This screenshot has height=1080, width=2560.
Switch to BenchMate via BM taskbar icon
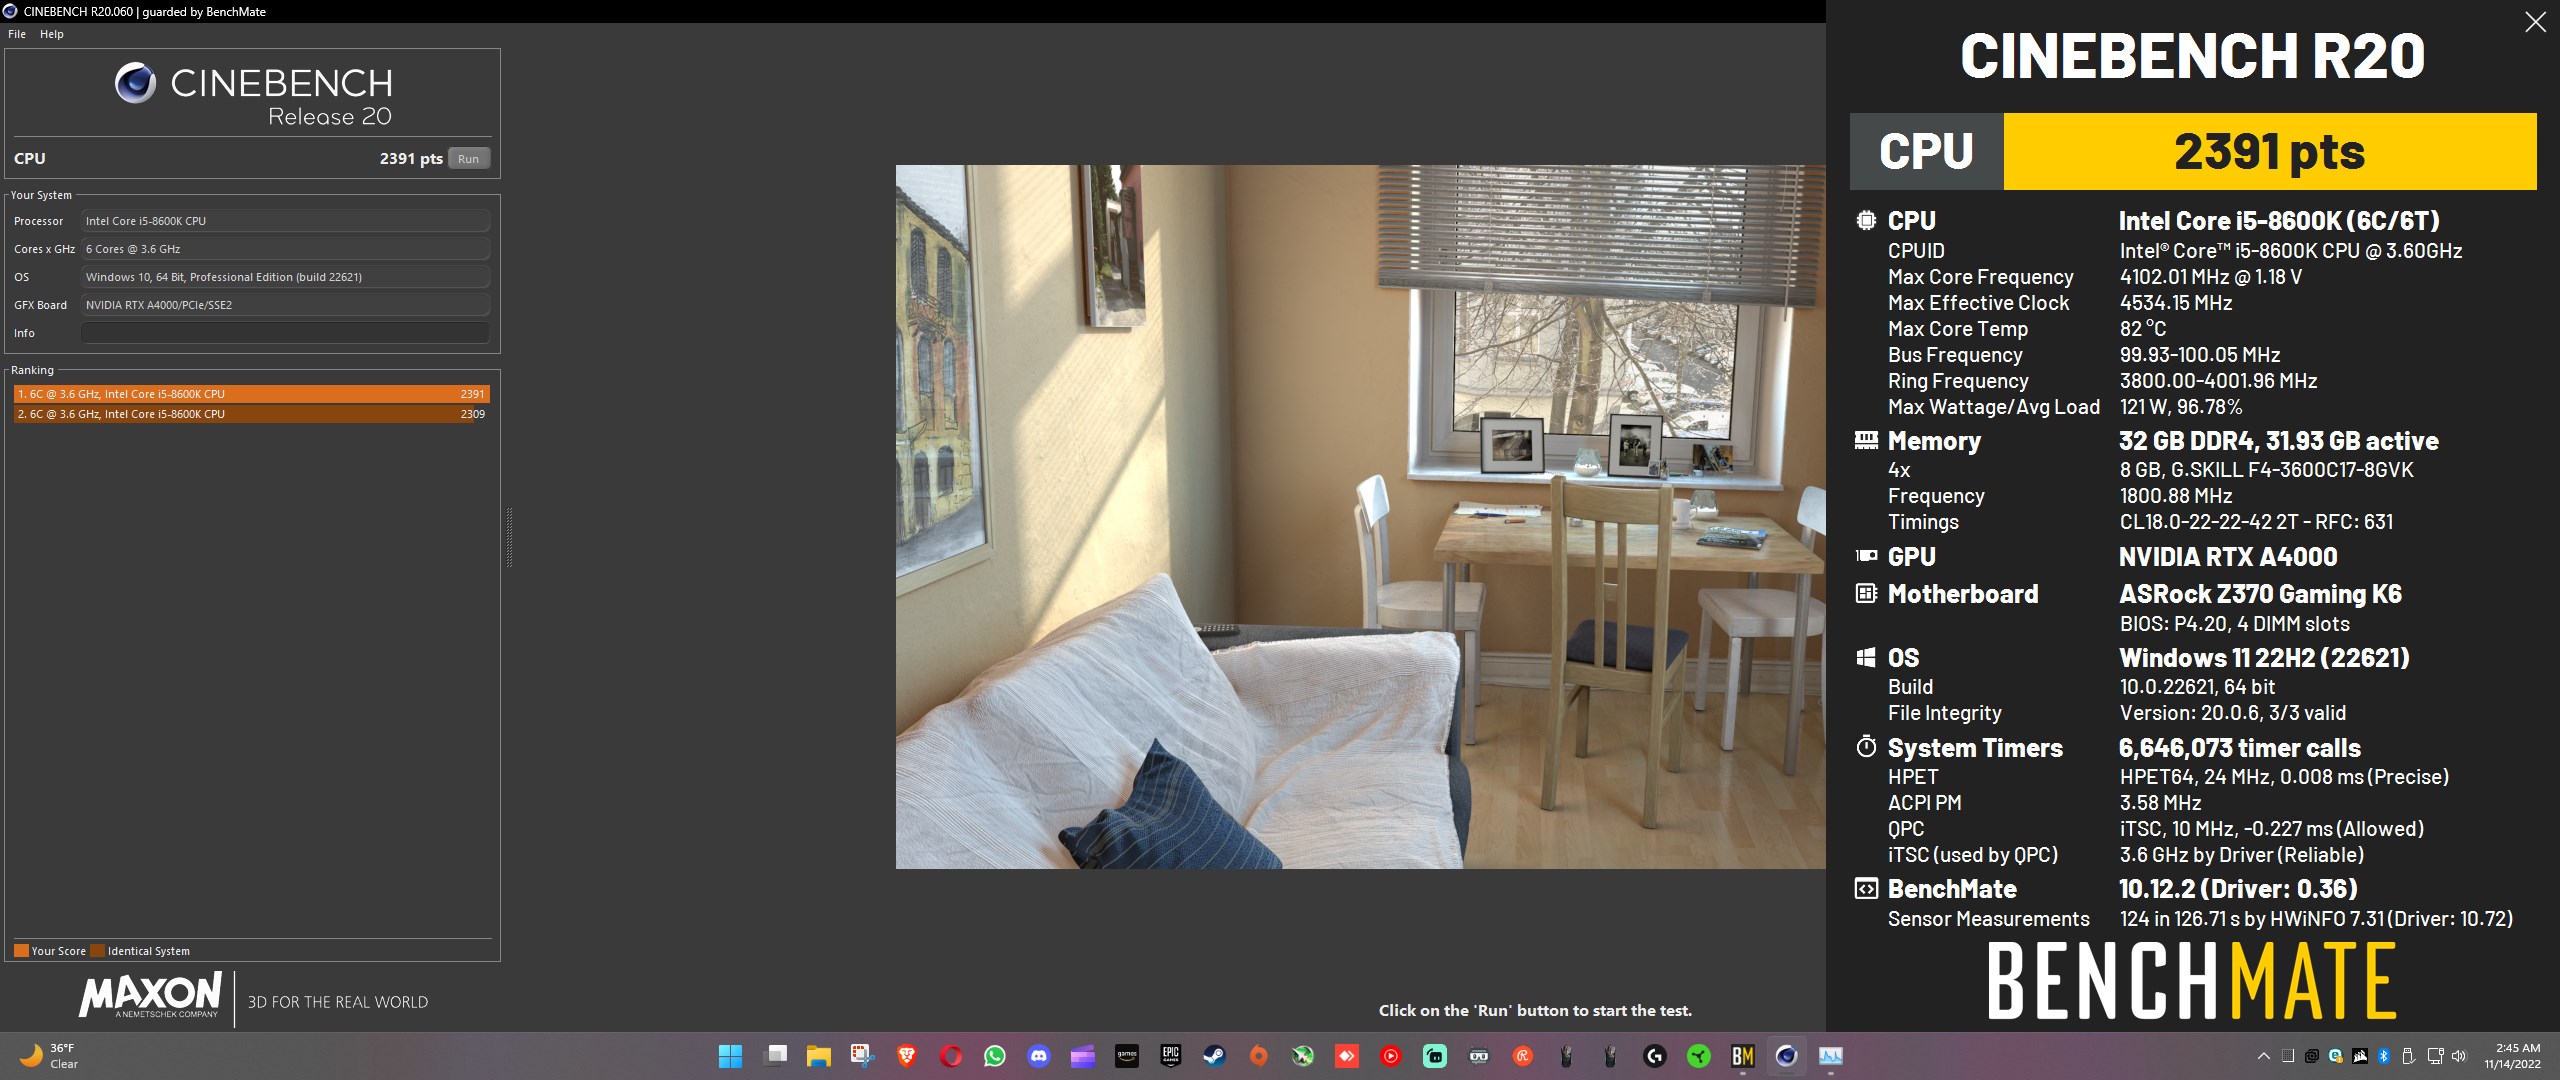(x=1743, y=1056)
